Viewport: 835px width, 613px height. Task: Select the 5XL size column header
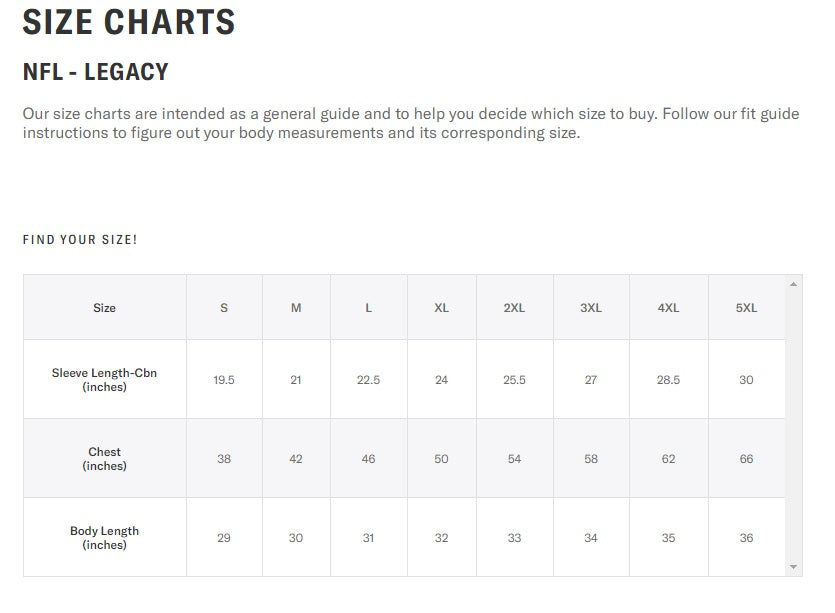click(746, 308)
